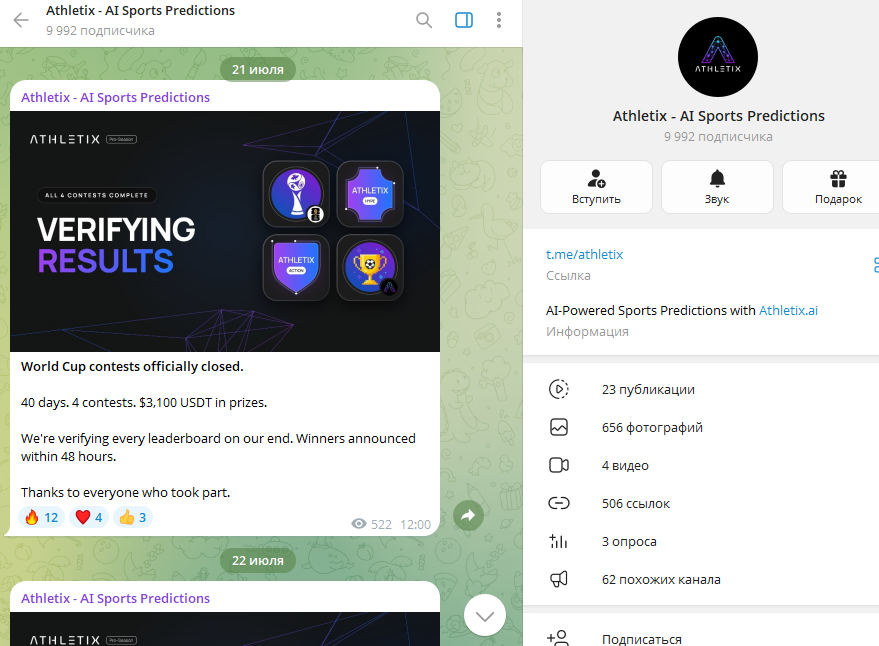Click sender name on the 21 июля post

pyautogui.click(x=115, y=98)
